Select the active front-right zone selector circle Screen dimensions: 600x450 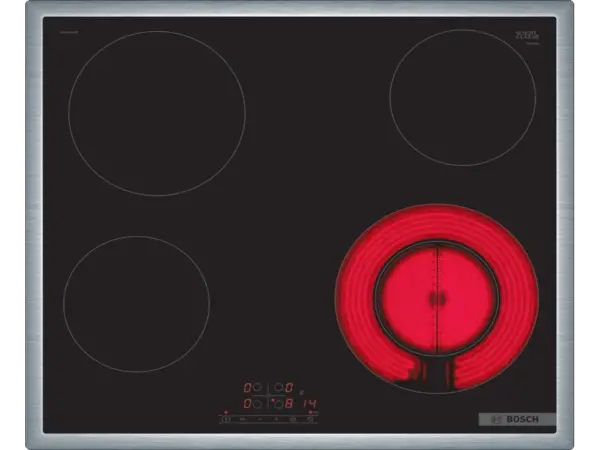click(279, 404)
